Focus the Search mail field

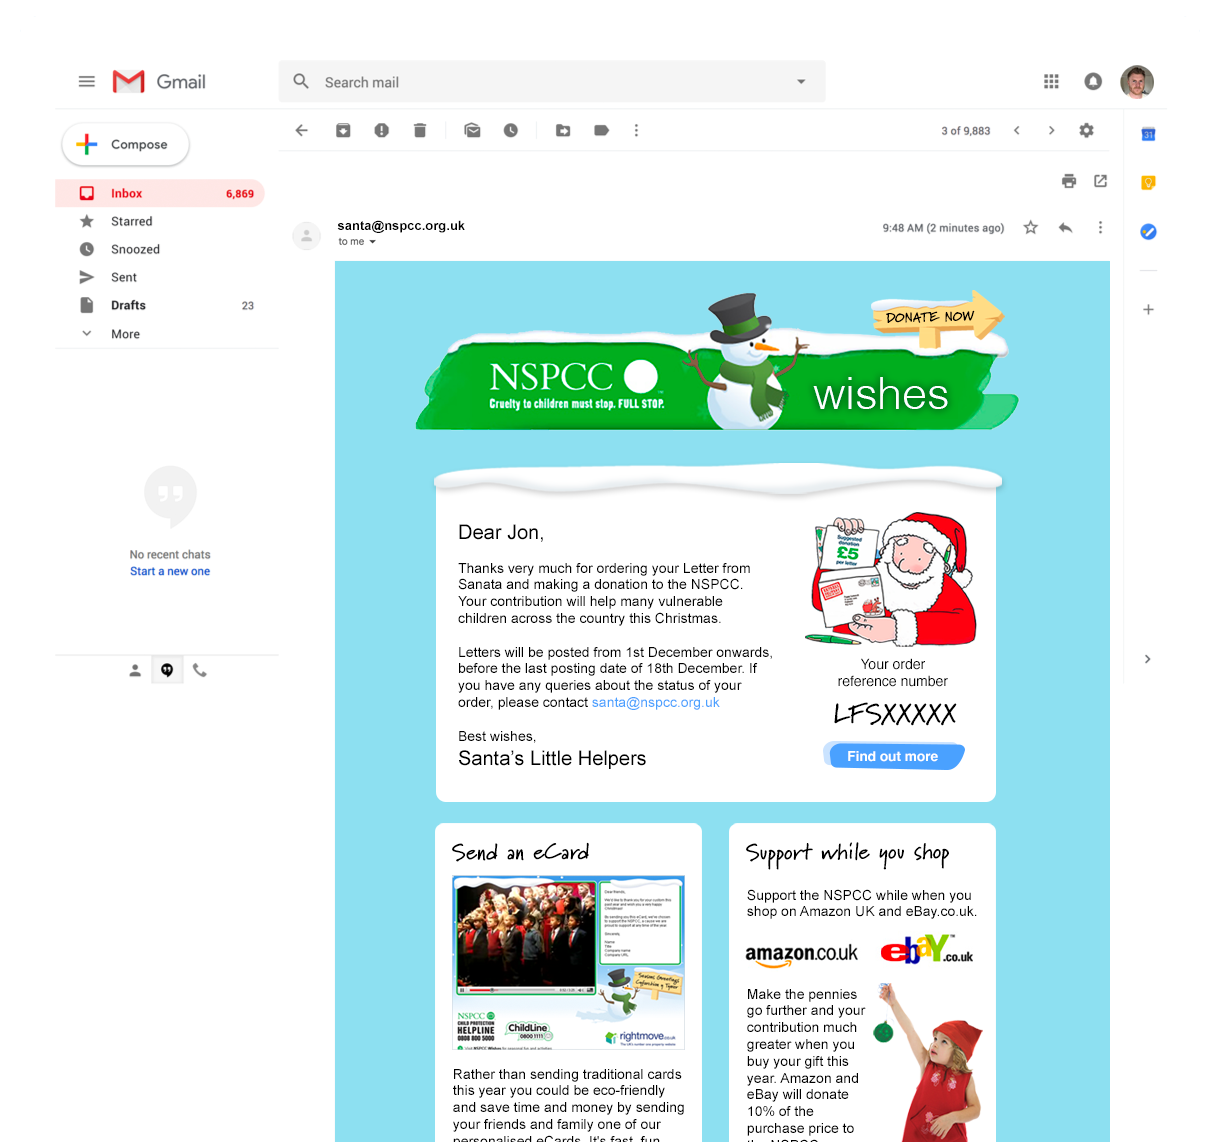552,82
